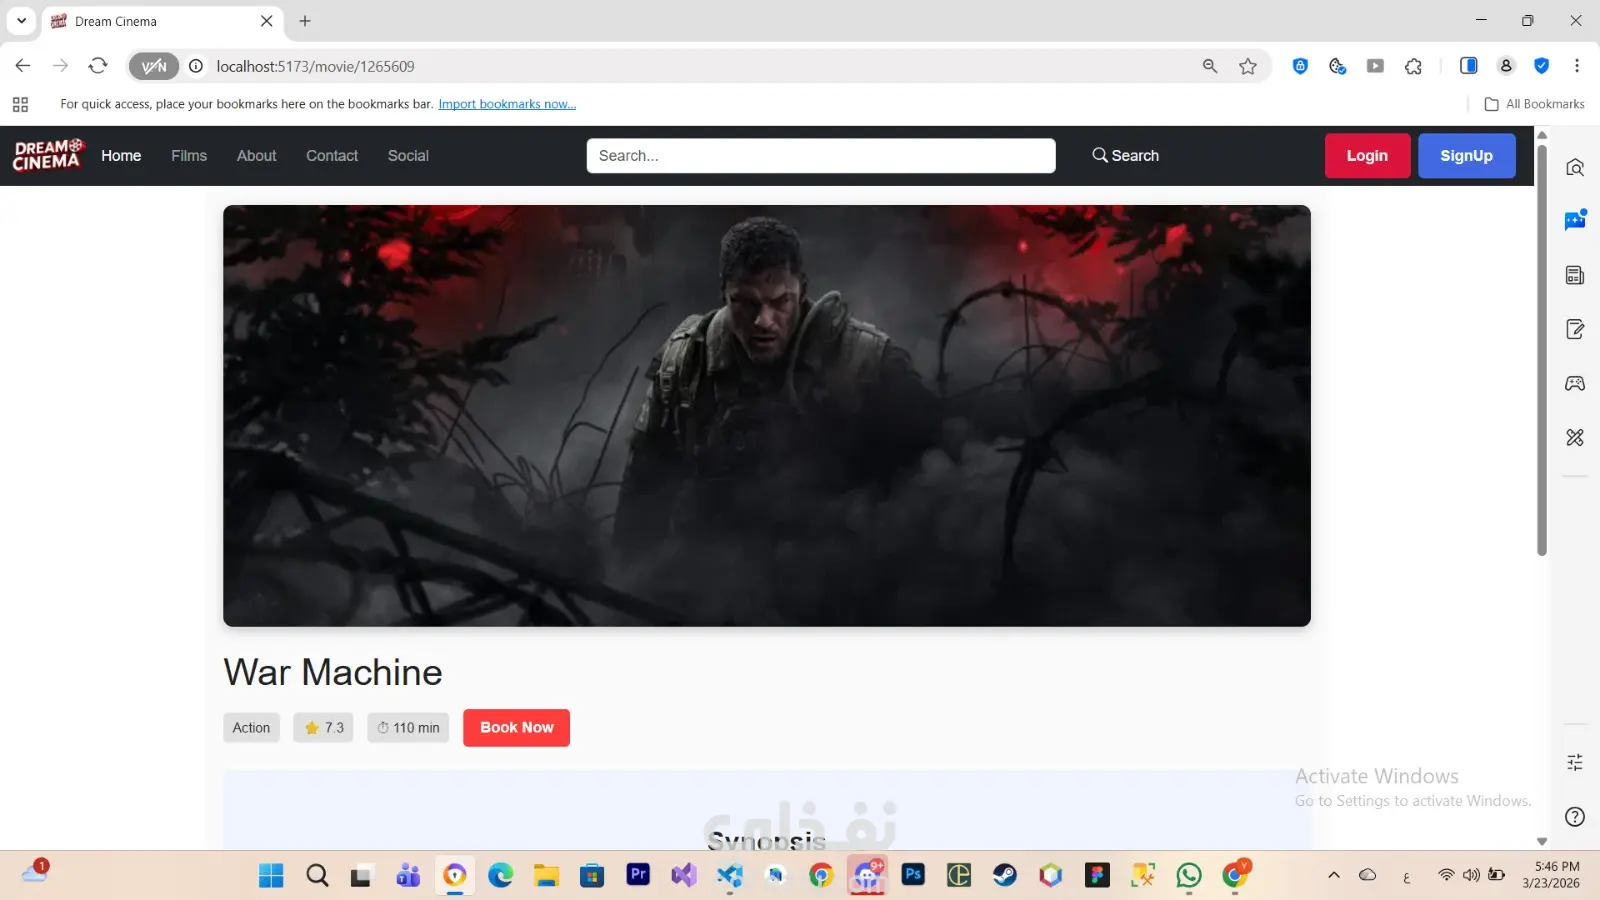
Task: Show hidden system tray icons
Action: coord(1334,876)
